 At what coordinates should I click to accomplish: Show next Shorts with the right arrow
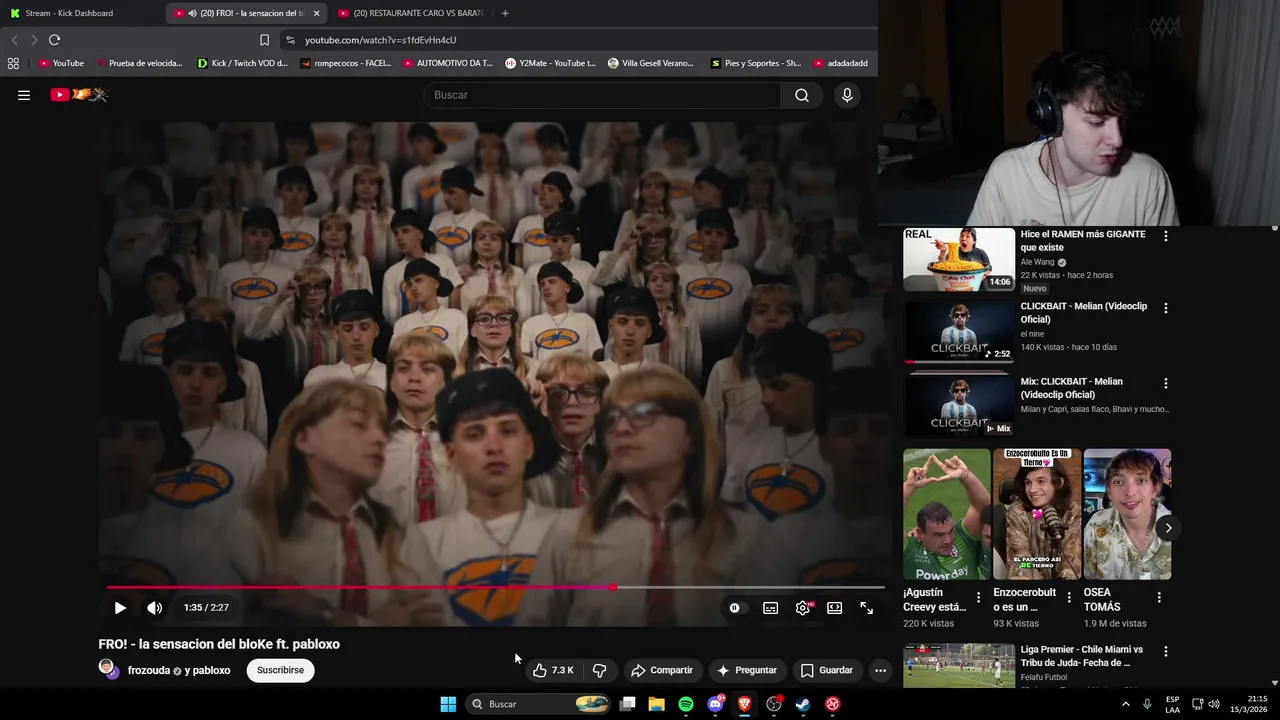(x=1168, y=528)
